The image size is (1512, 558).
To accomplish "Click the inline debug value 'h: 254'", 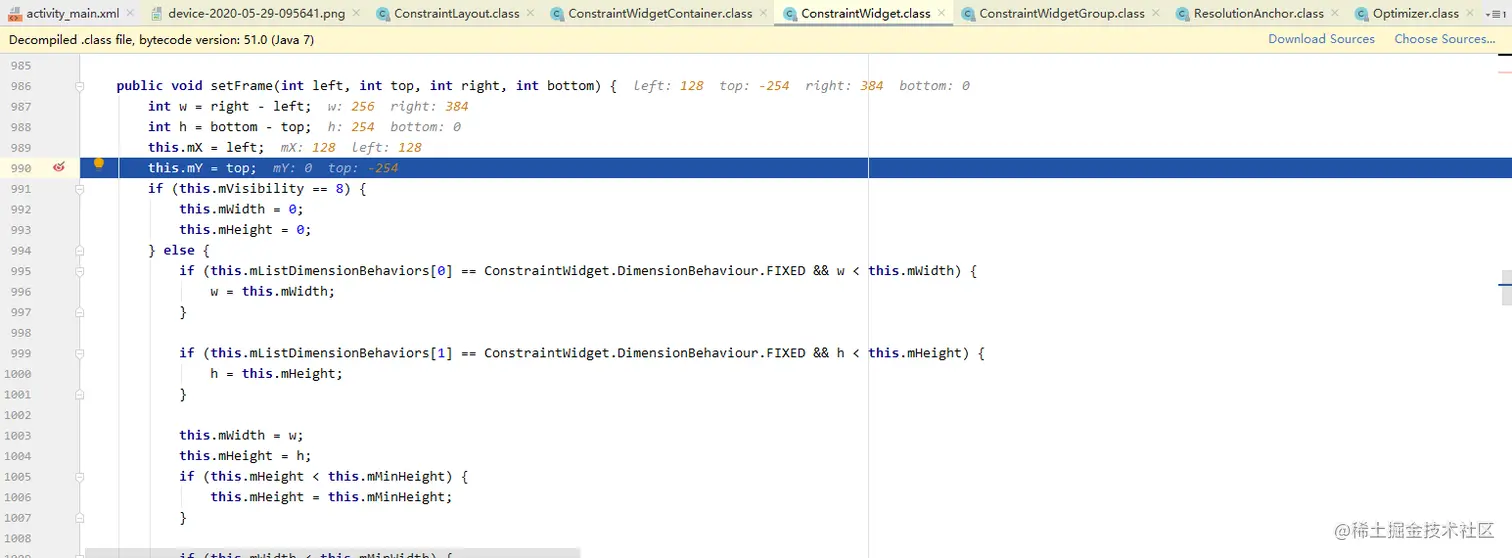I will coord(351,127).
